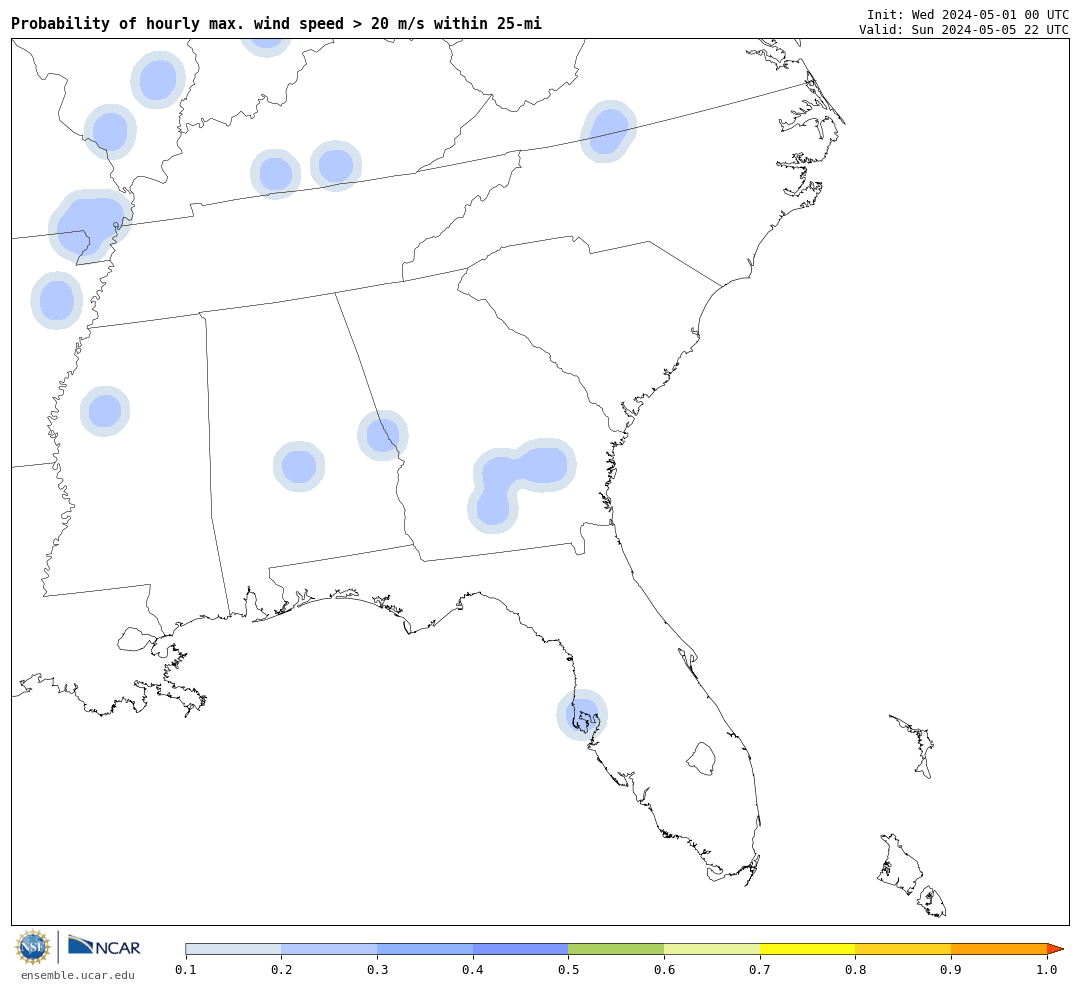Click the probability blob in northern Mississippi
Image resolution: width=1080 pixels, height=988 pixels.
pyautogui.click(x=105, y=411)
